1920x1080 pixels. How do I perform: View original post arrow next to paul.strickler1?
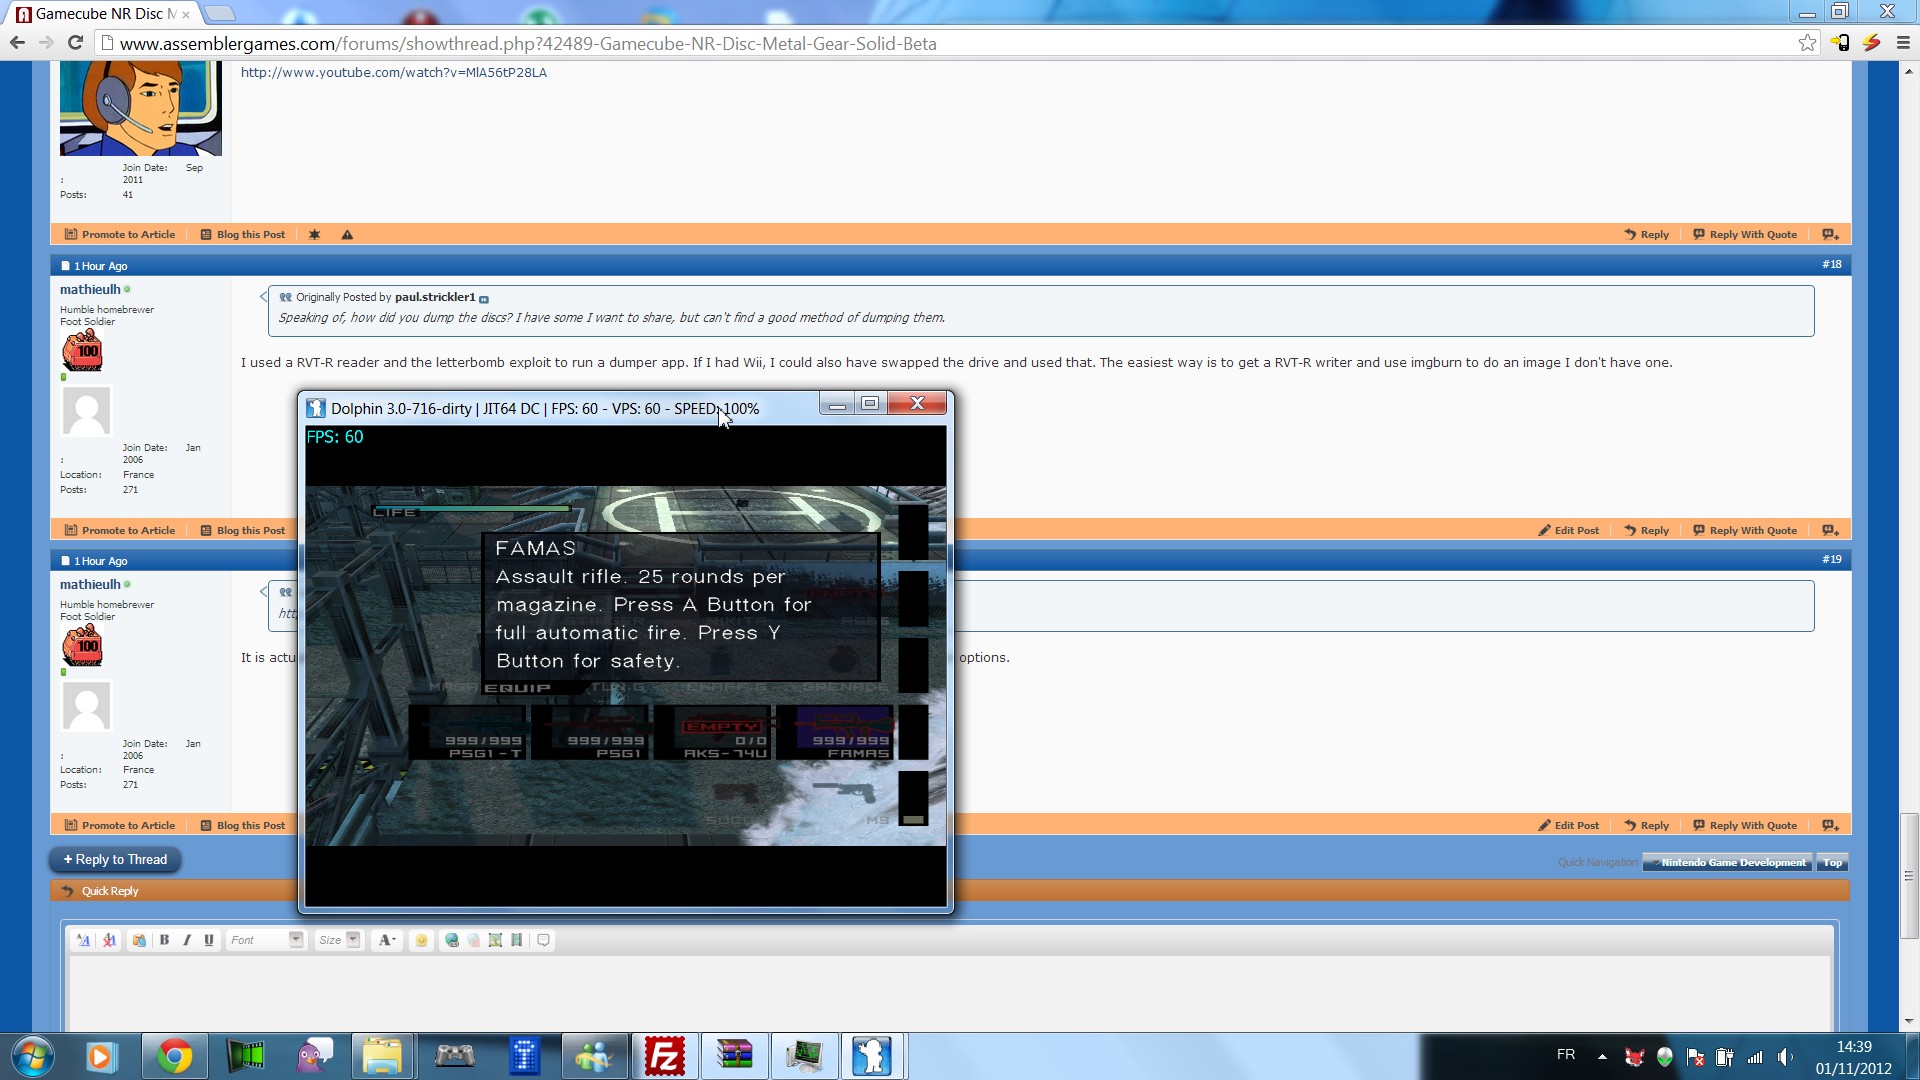coord(484,298)
